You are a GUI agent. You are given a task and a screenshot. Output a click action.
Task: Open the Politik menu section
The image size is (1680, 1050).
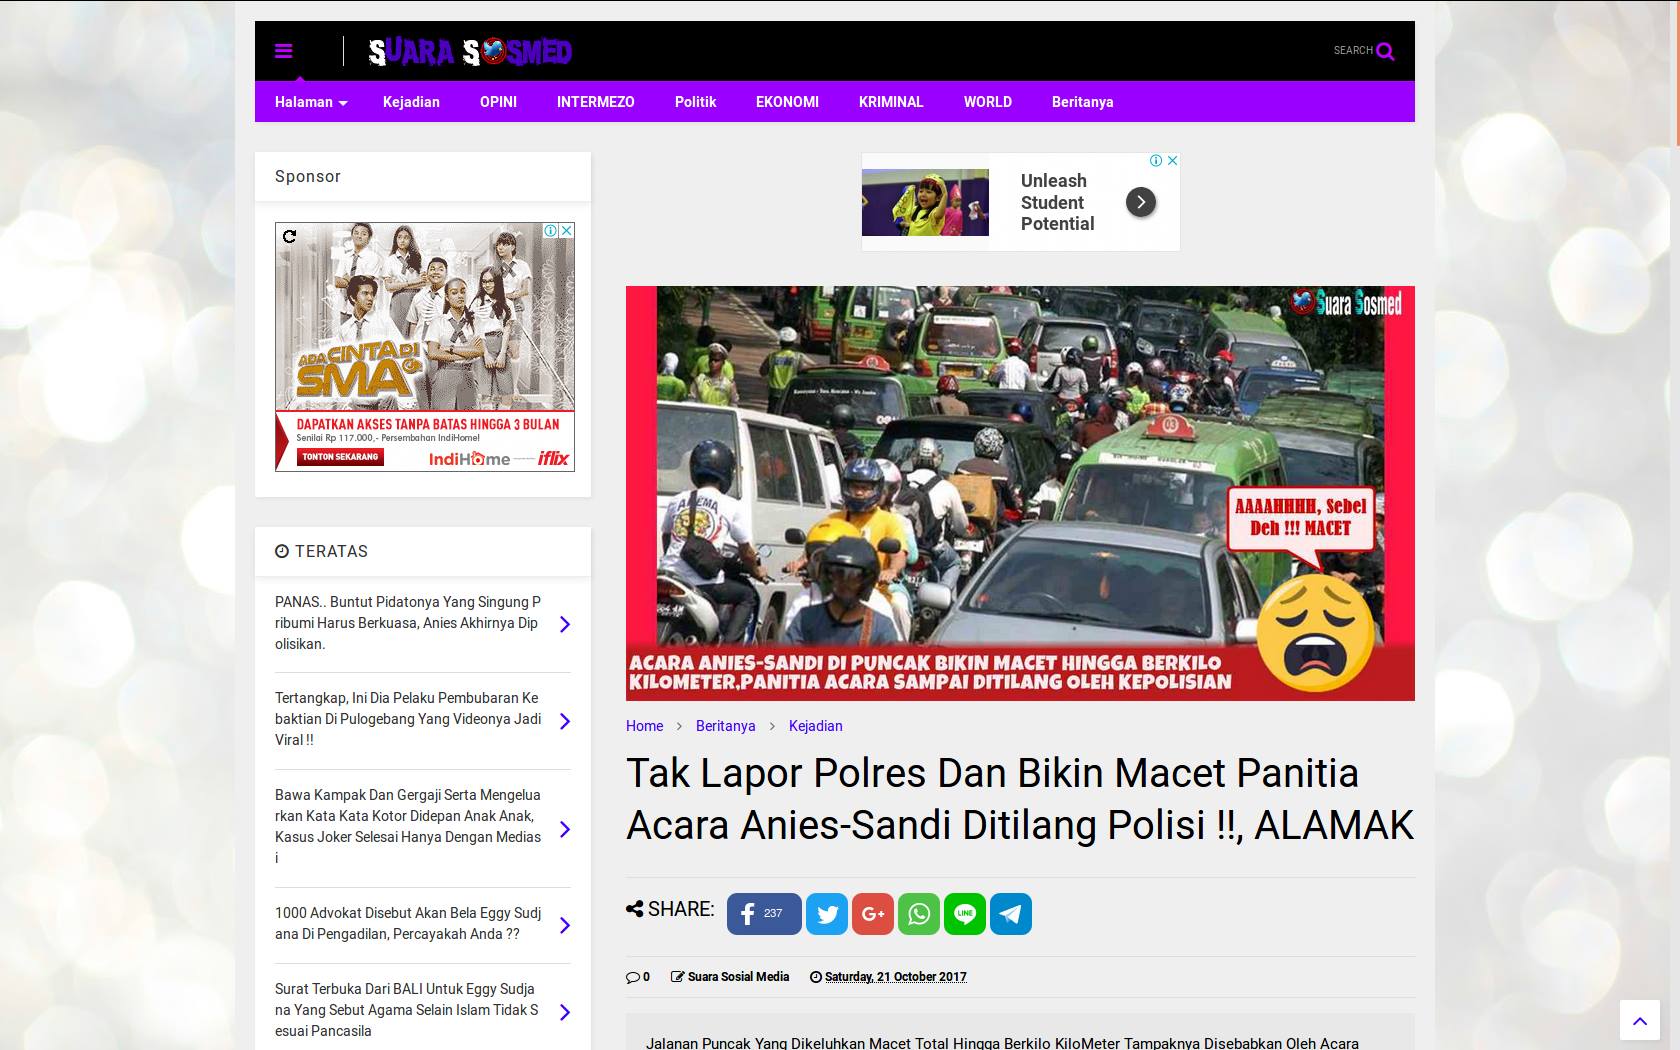695,102
